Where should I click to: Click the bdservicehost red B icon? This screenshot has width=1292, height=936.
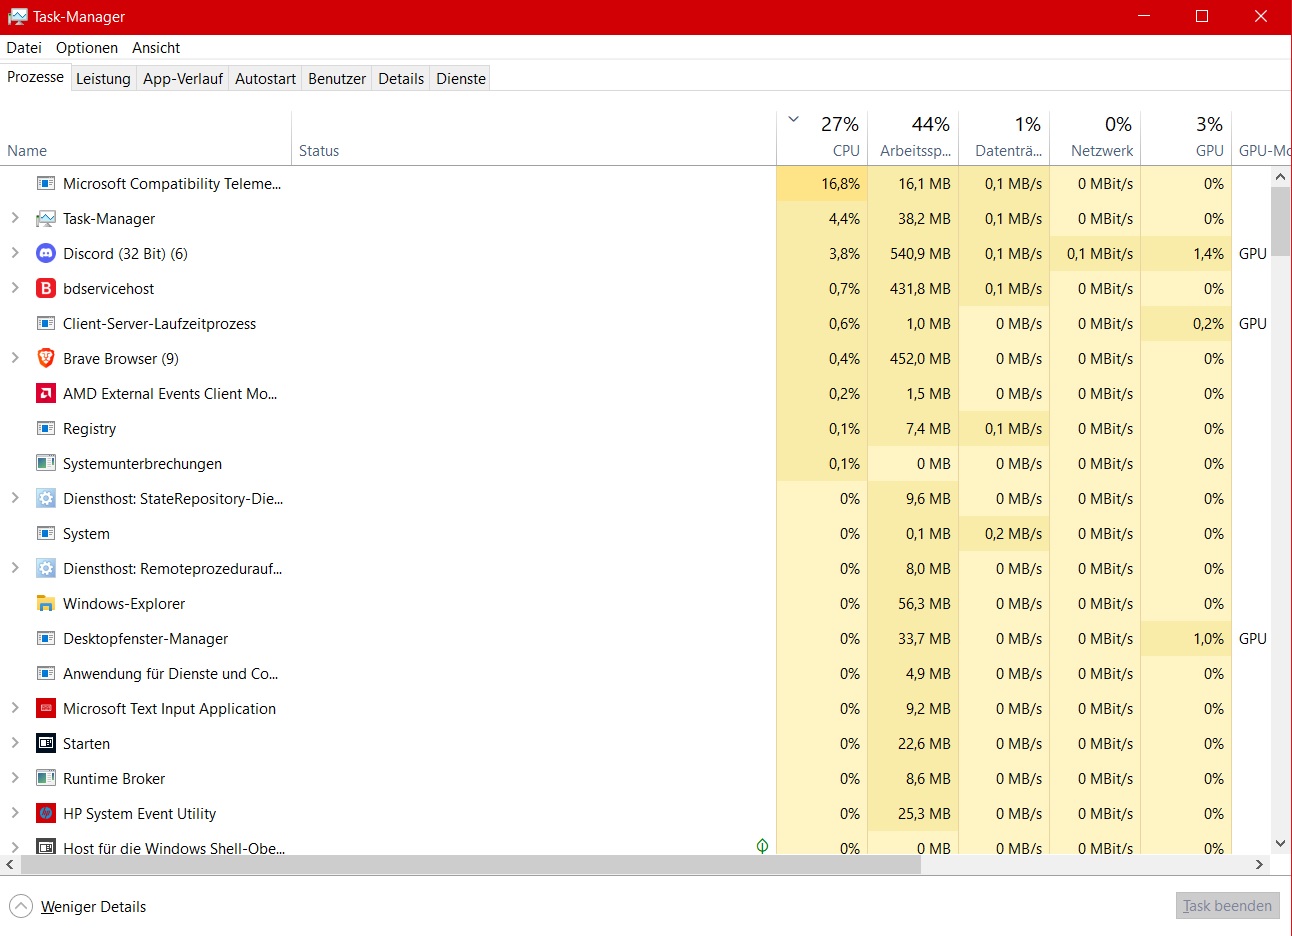(x=46, y=289)
